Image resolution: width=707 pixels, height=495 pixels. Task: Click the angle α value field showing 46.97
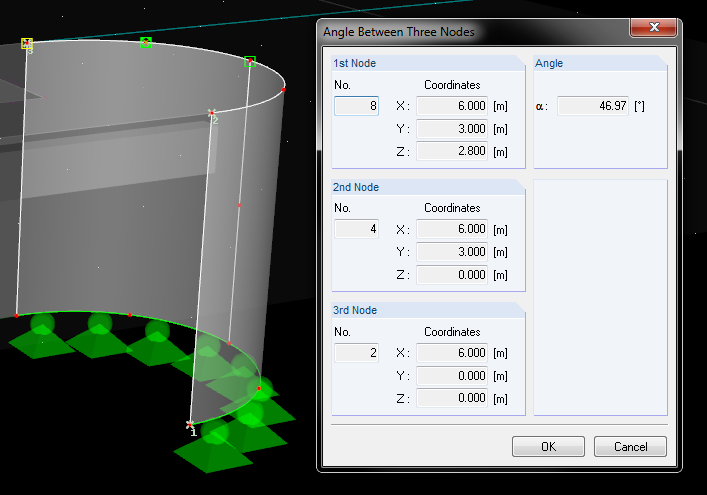593,106
